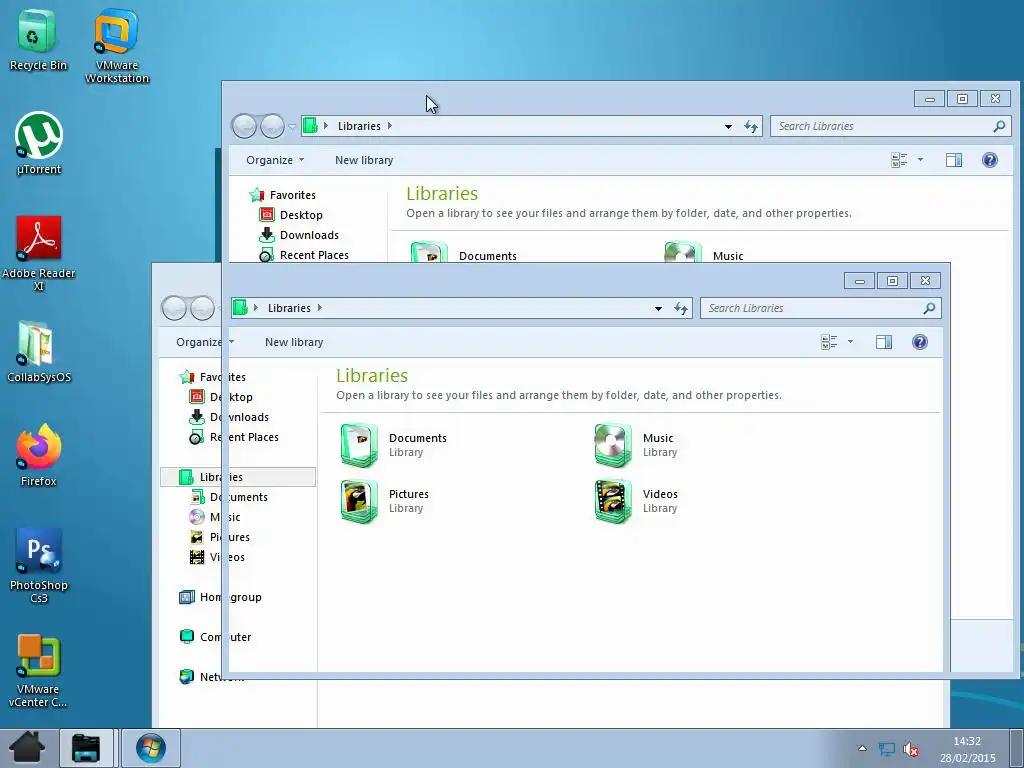The image size is (1024, 768).
Task: Click Music library in back window
Action: click(704, 254)
